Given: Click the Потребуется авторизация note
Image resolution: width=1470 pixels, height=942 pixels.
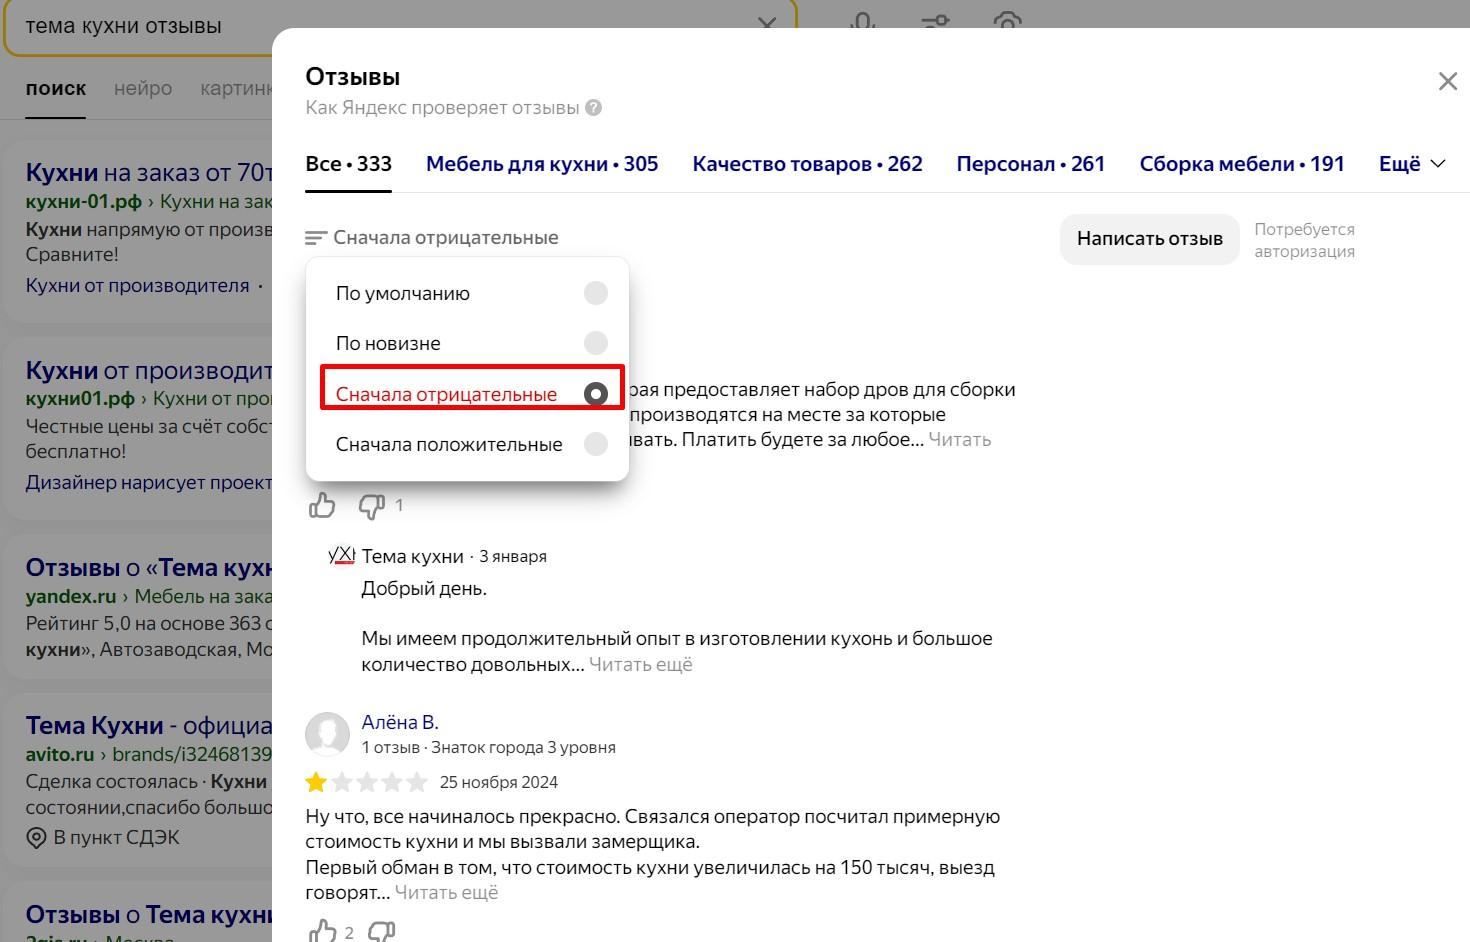Looking at the screenshot, I should [x=1305, y=240].
